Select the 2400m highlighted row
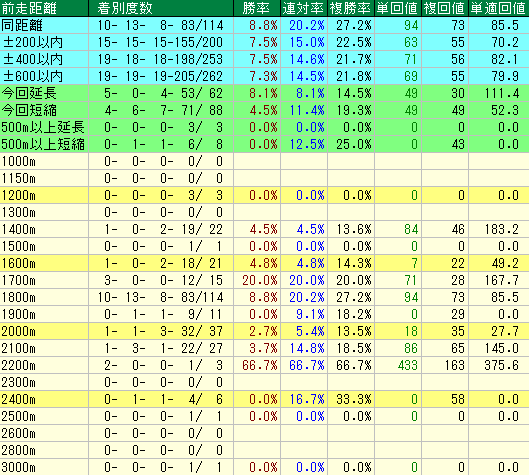The width and height of the screenshot is (529, 475). pos(264,399)
